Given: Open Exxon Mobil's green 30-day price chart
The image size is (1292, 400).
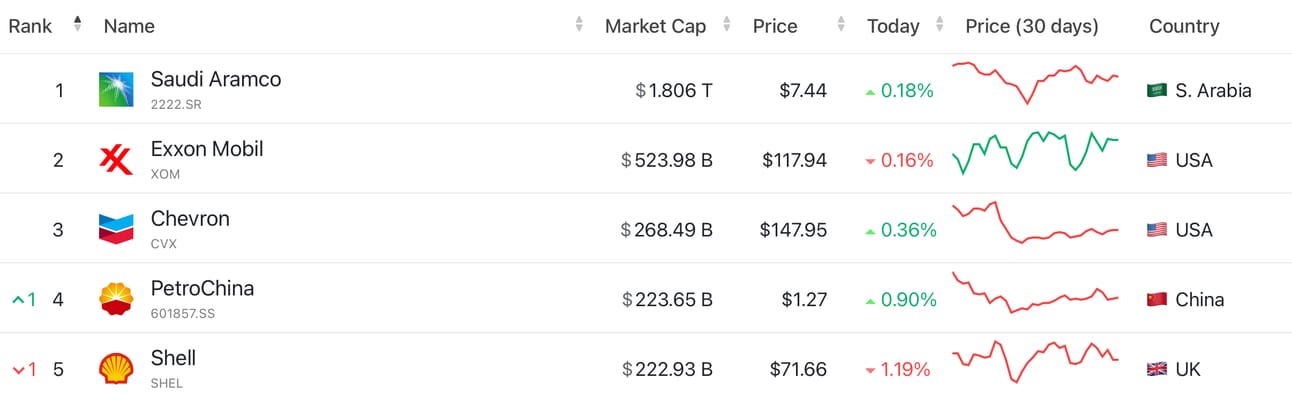Looking at the screenshot, I should [x=1035, y=152].
